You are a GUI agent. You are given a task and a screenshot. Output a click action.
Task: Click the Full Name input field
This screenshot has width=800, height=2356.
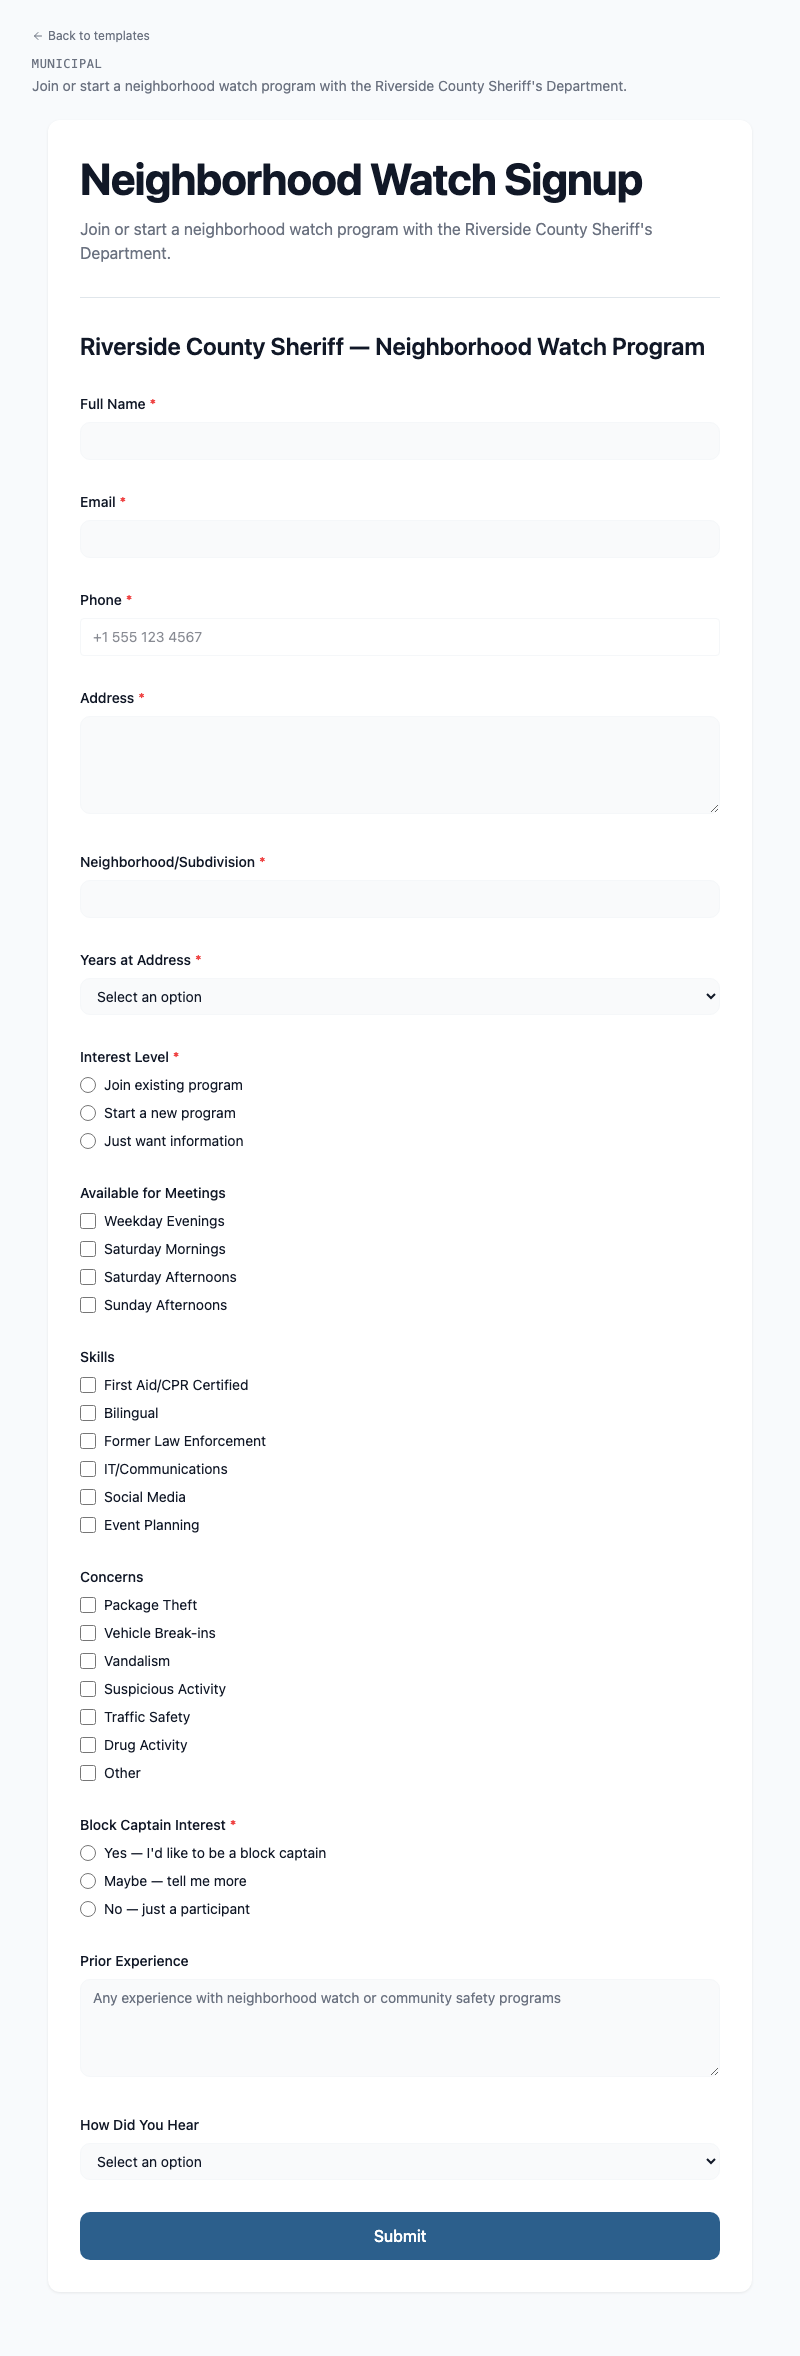(400, 440)
